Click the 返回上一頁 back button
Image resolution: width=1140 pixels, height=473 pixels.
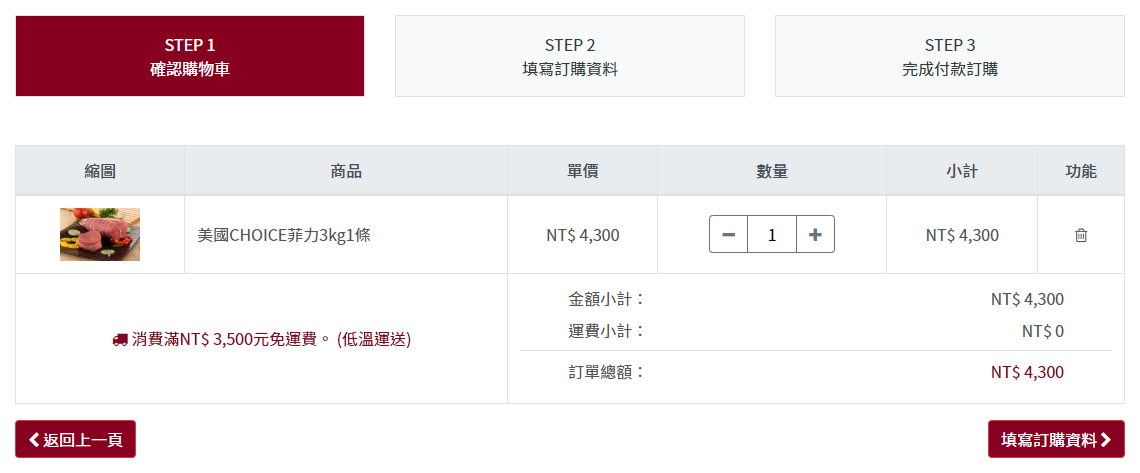click(x=76, y=440)
